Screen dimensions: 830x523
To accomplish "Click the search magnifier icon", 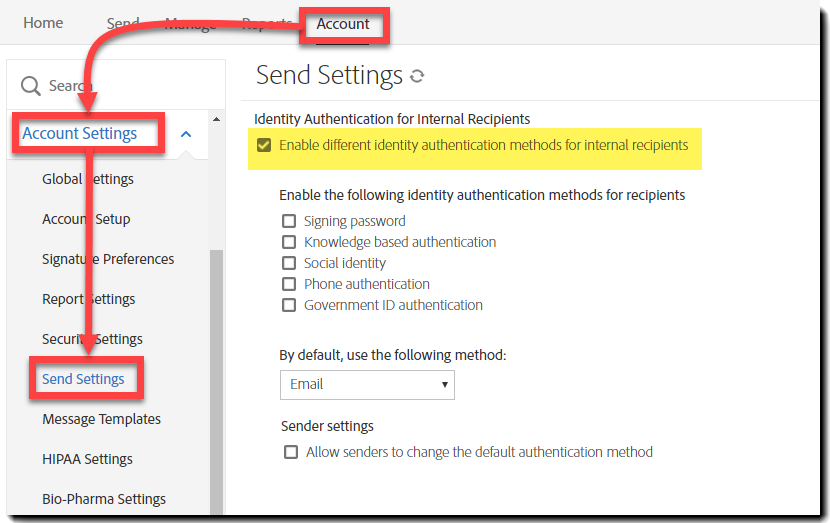I will pos(31,86).
